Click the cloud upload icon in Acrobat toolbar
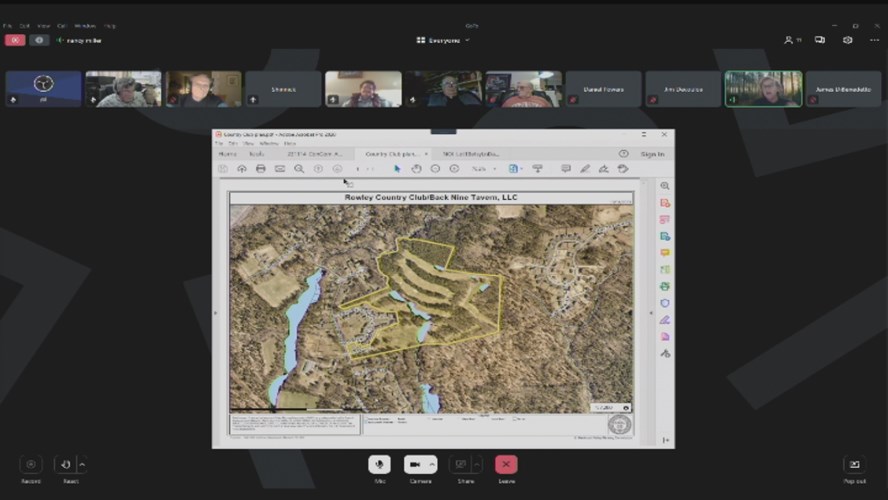Viewport: 888px width, 500px height. (242, 169)
